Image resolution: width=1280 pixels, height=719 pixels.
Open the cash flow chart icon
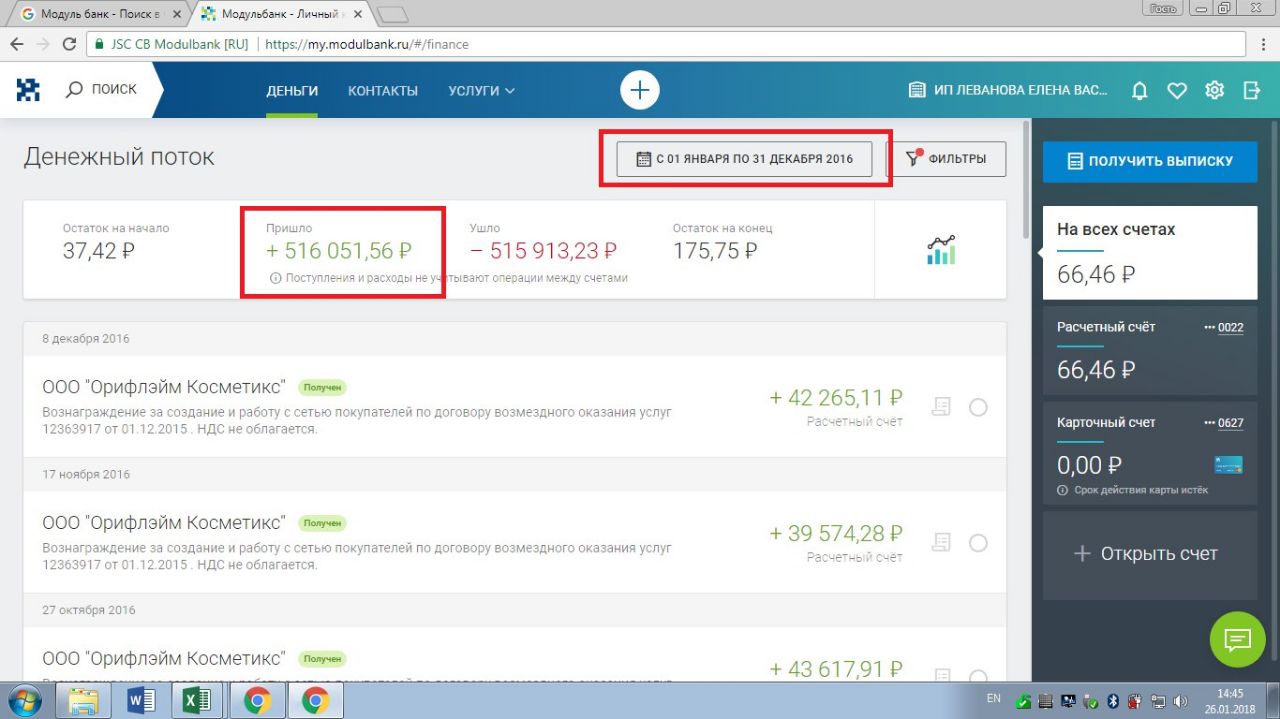tap(941, 250)
